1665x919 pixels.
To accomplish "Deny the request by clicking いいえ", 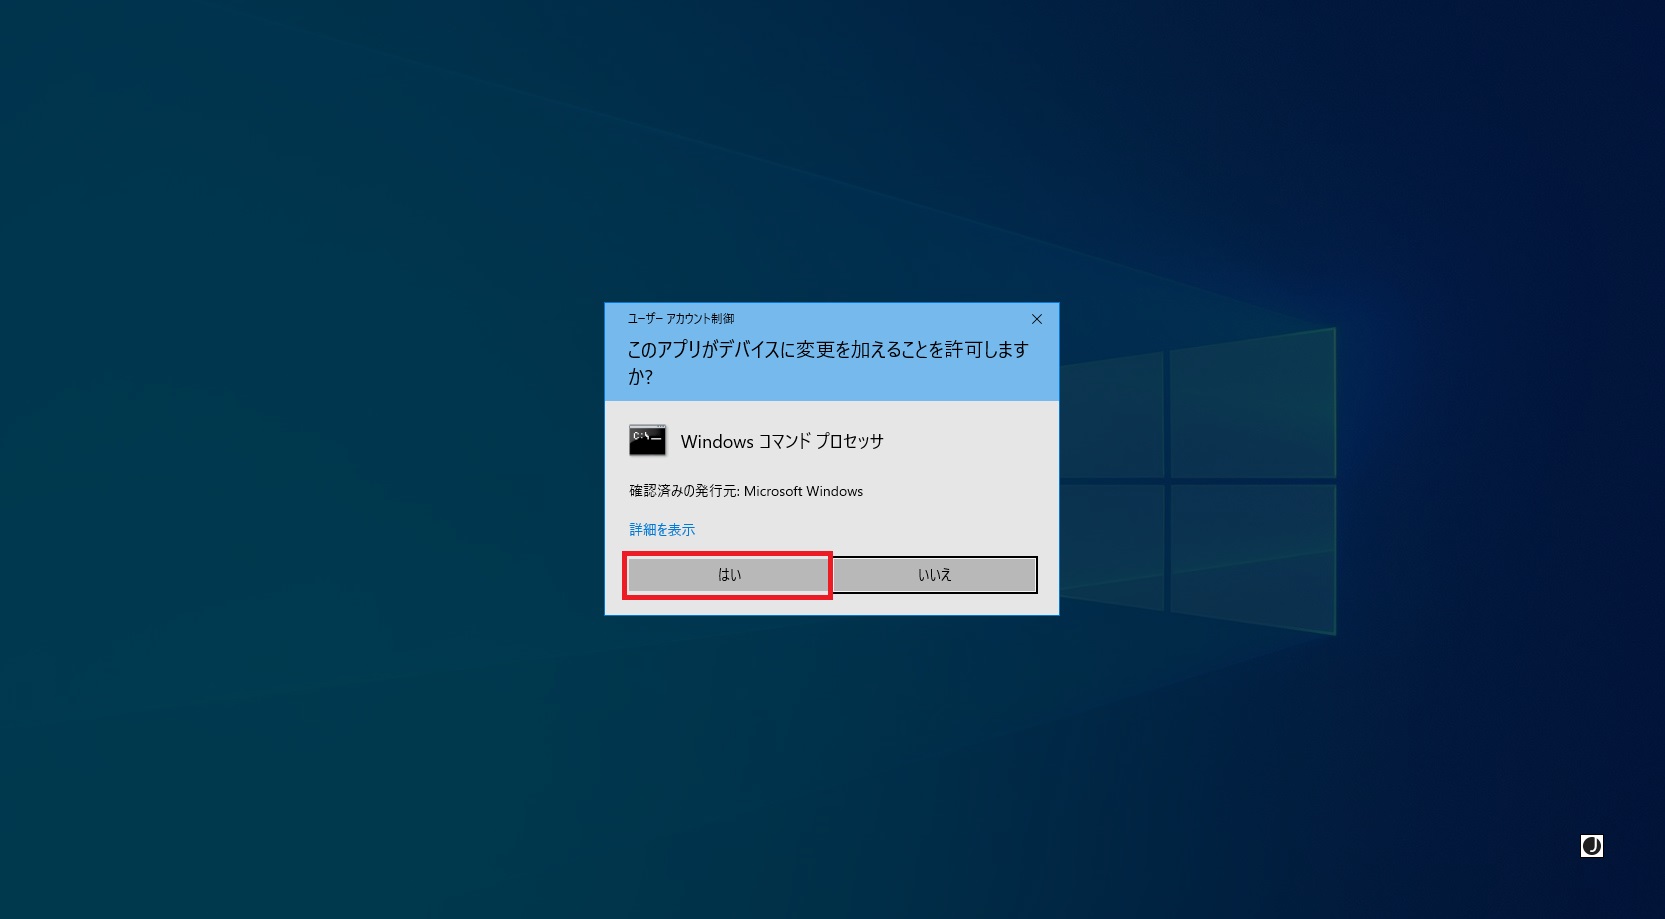I will click(933, 574).
